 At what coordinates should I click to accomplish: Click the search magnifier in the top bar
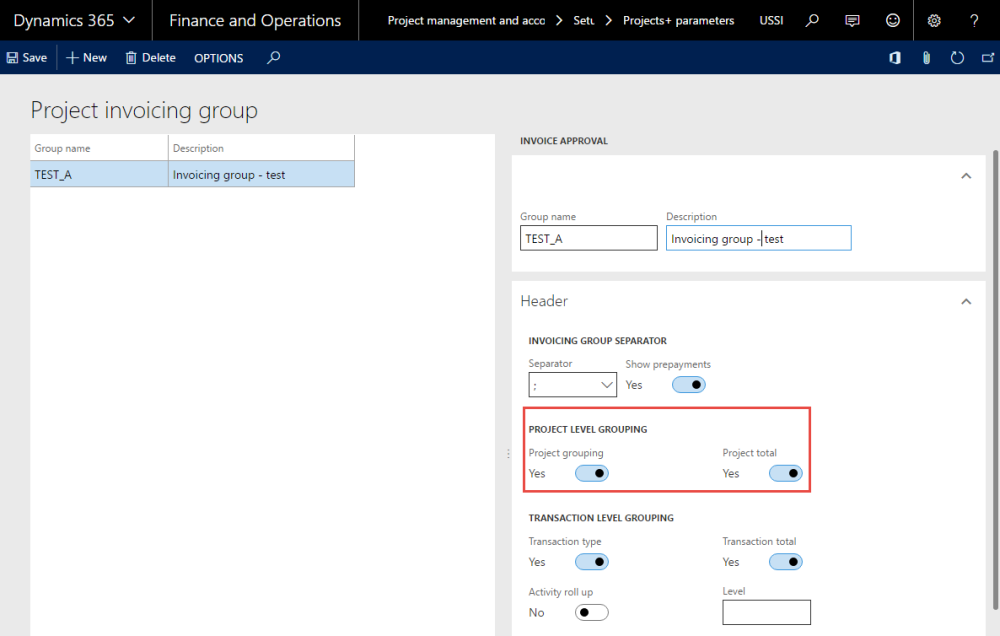[811, 20]
